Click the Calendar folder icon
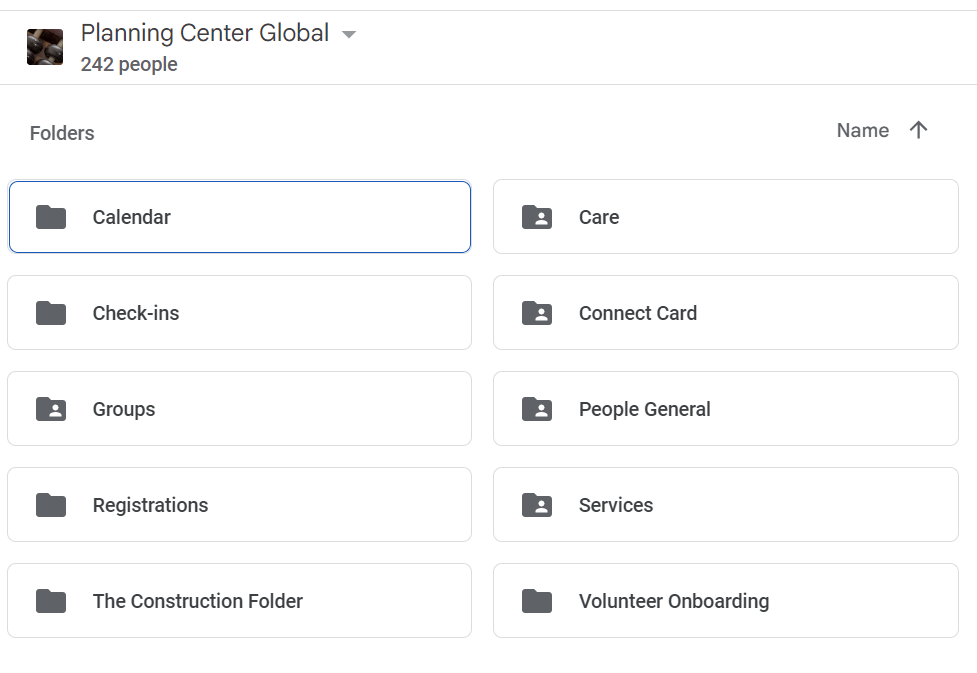The height and width of the screenshot is (673, 977). pos(51,217)
